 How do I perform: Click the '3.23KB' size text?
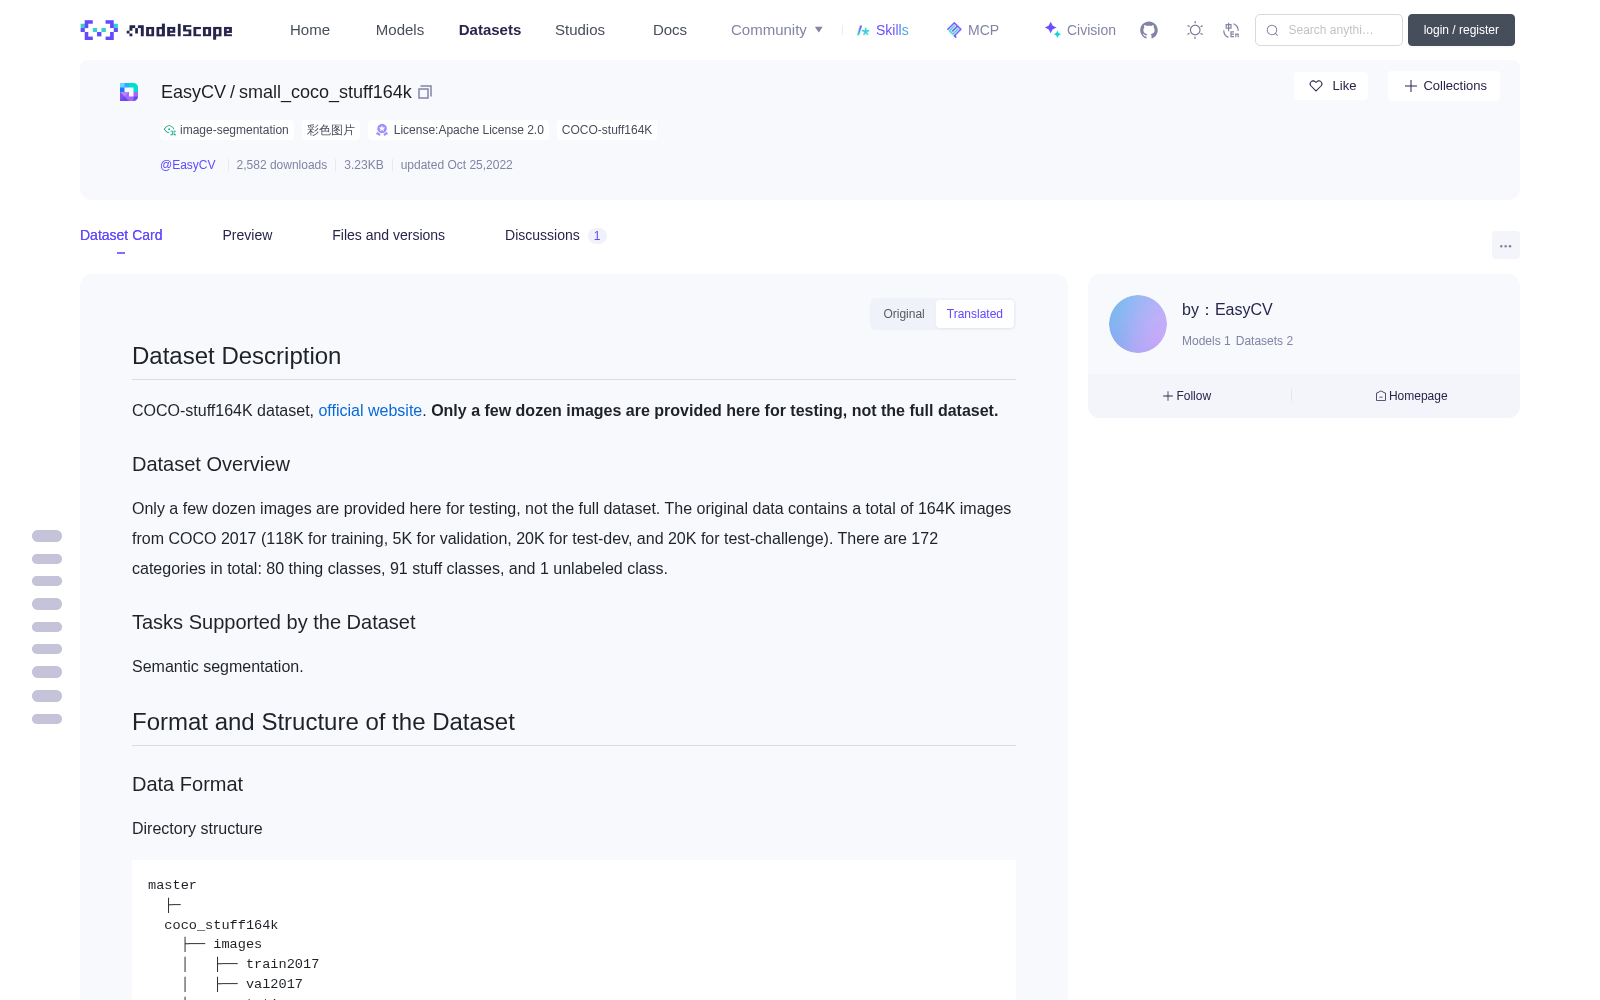tap(364, 165)
